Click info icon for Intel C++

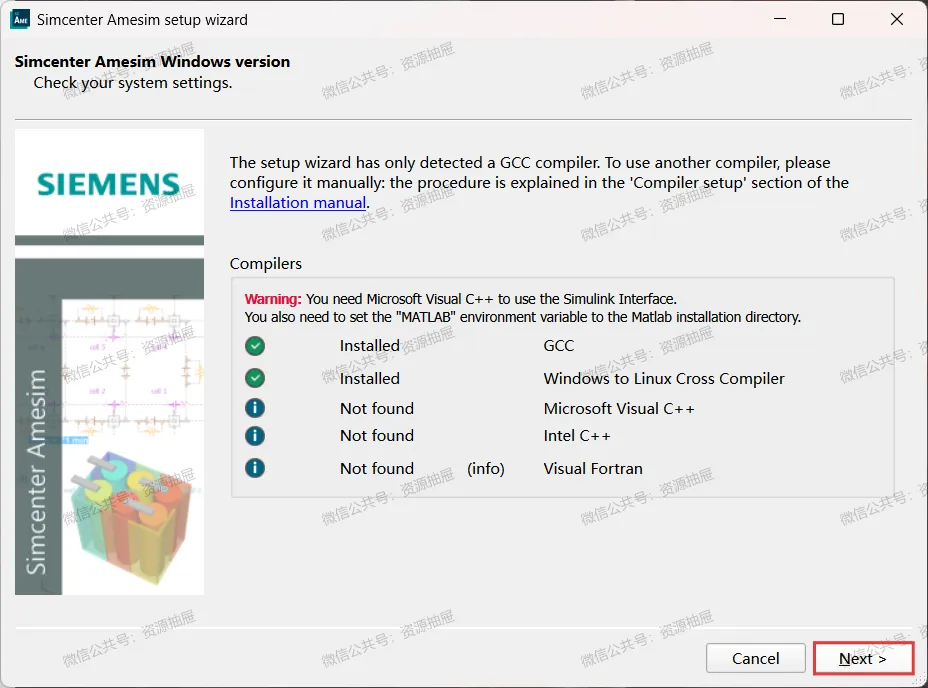(255, 436)
